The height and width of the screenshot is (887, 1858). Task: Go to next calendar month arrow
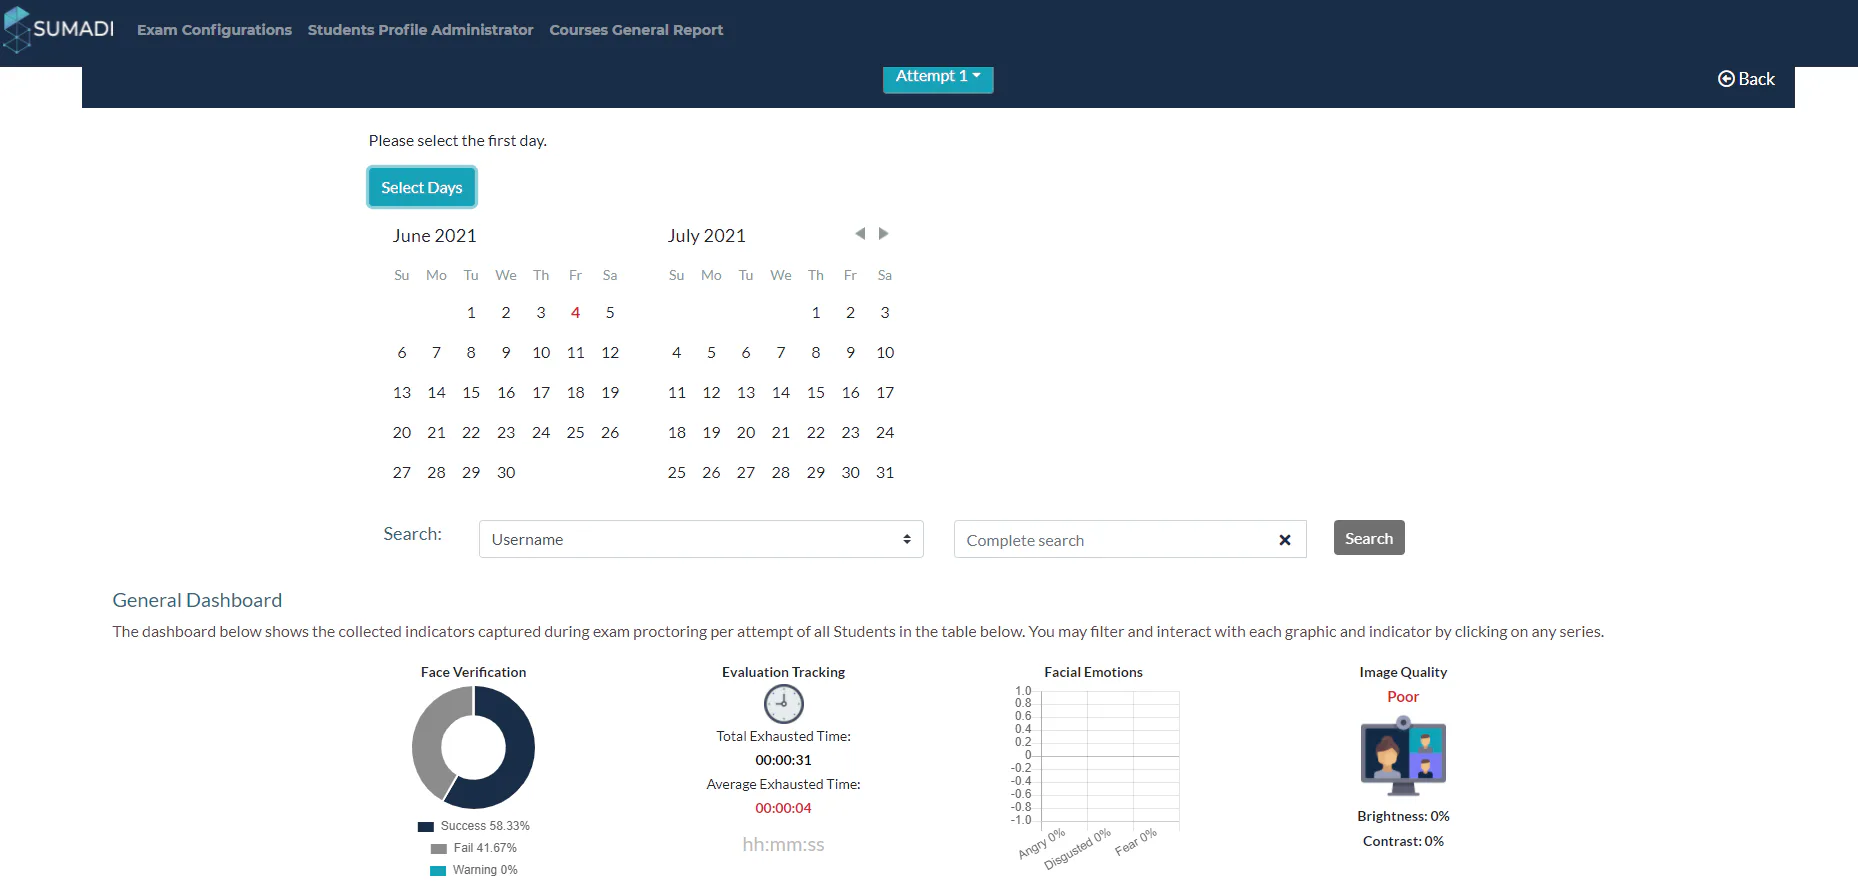(x=884, y=234)
